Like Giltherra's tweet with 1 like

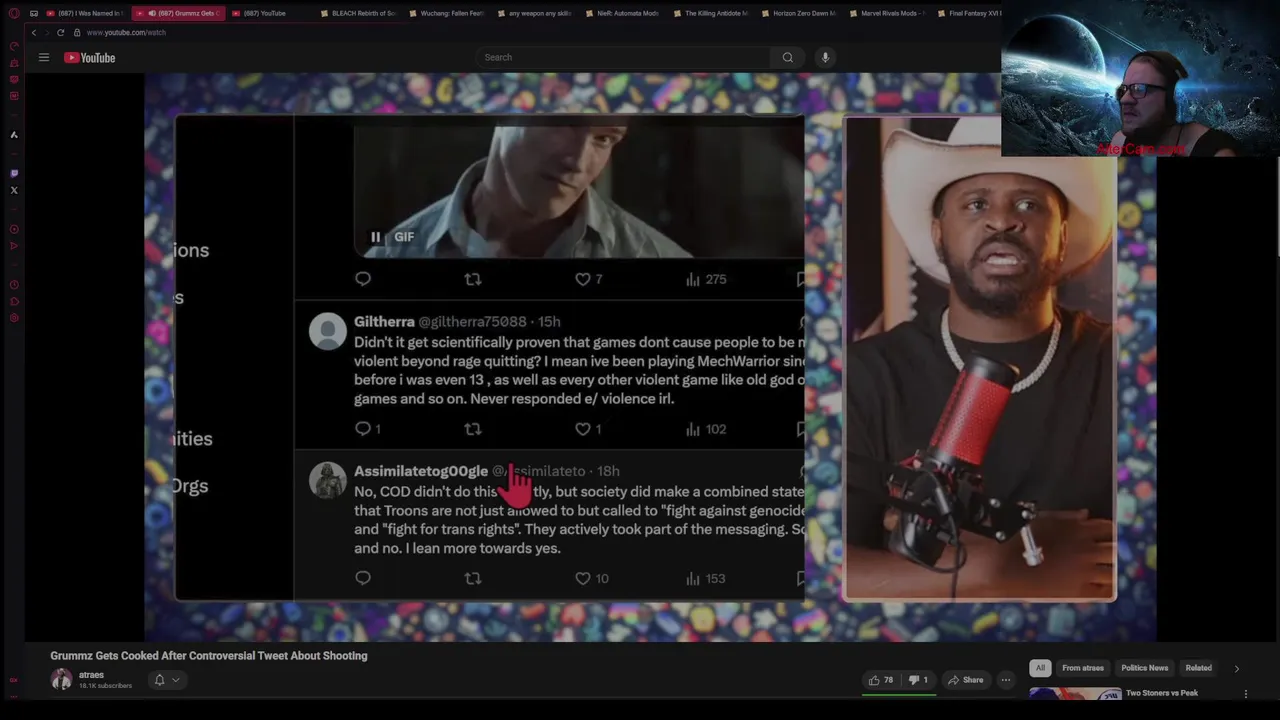point(588,429)
